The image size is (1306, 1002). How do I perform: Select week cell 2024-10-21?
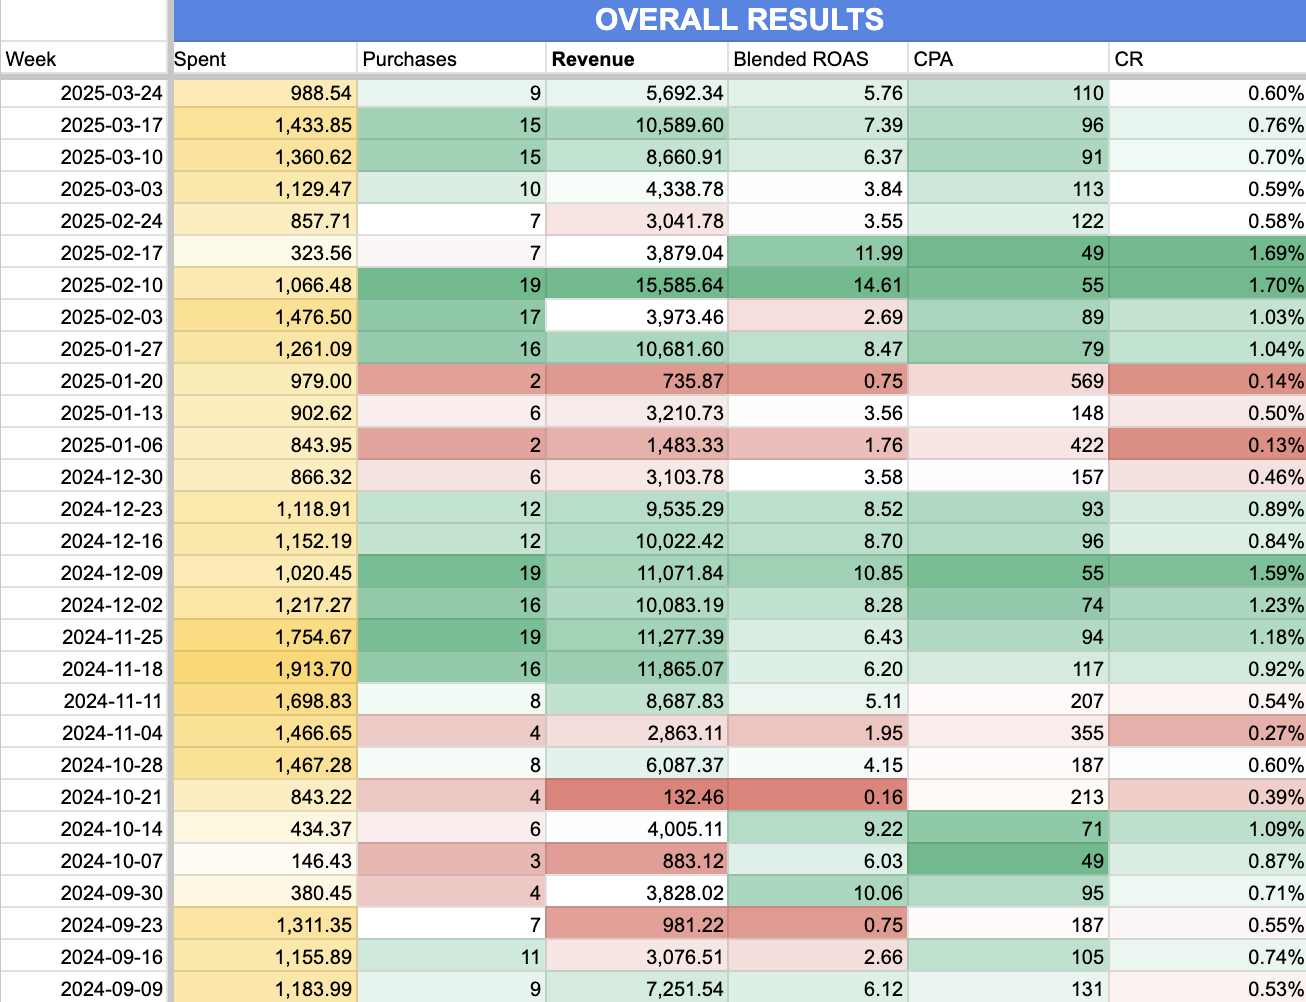(x=83, y=797)
